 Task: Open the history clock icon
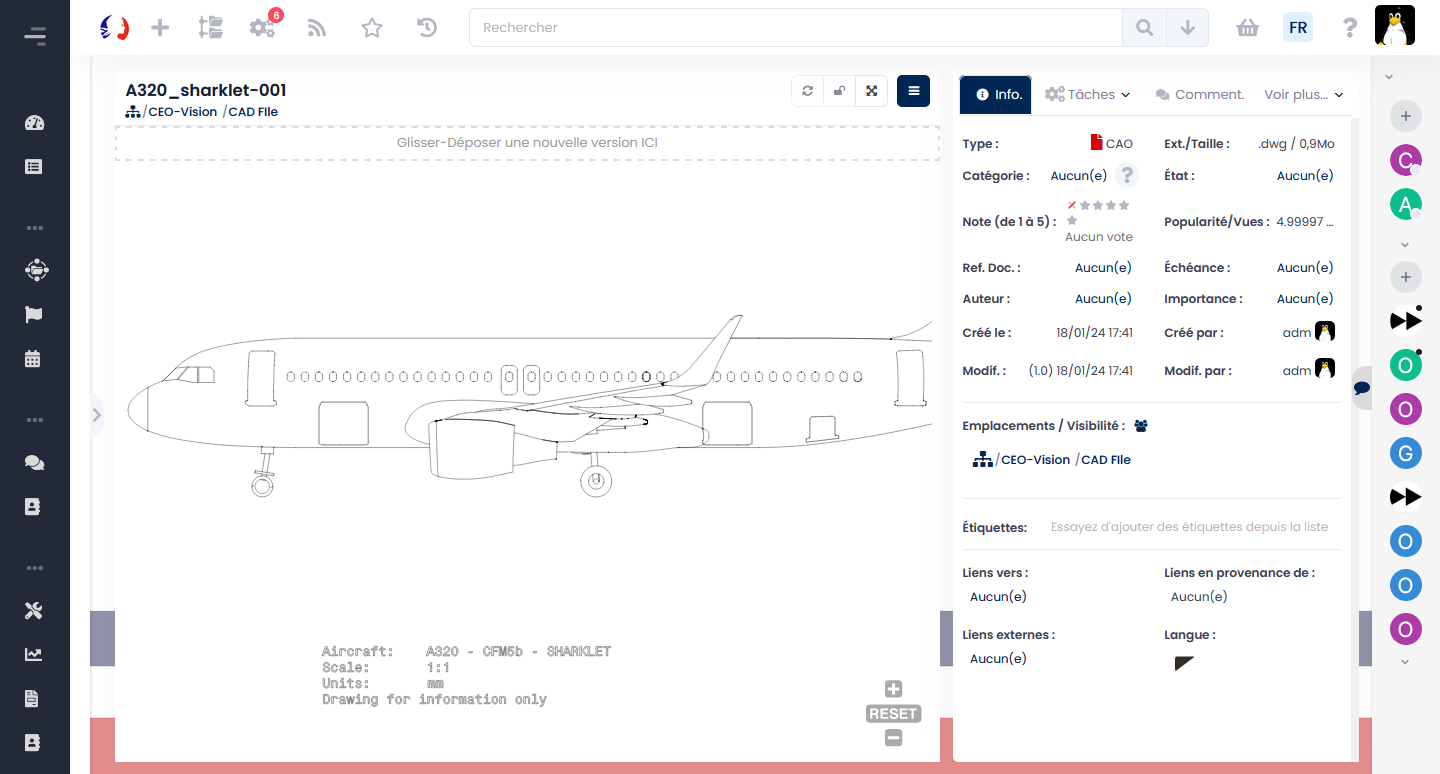click(427, 28)
